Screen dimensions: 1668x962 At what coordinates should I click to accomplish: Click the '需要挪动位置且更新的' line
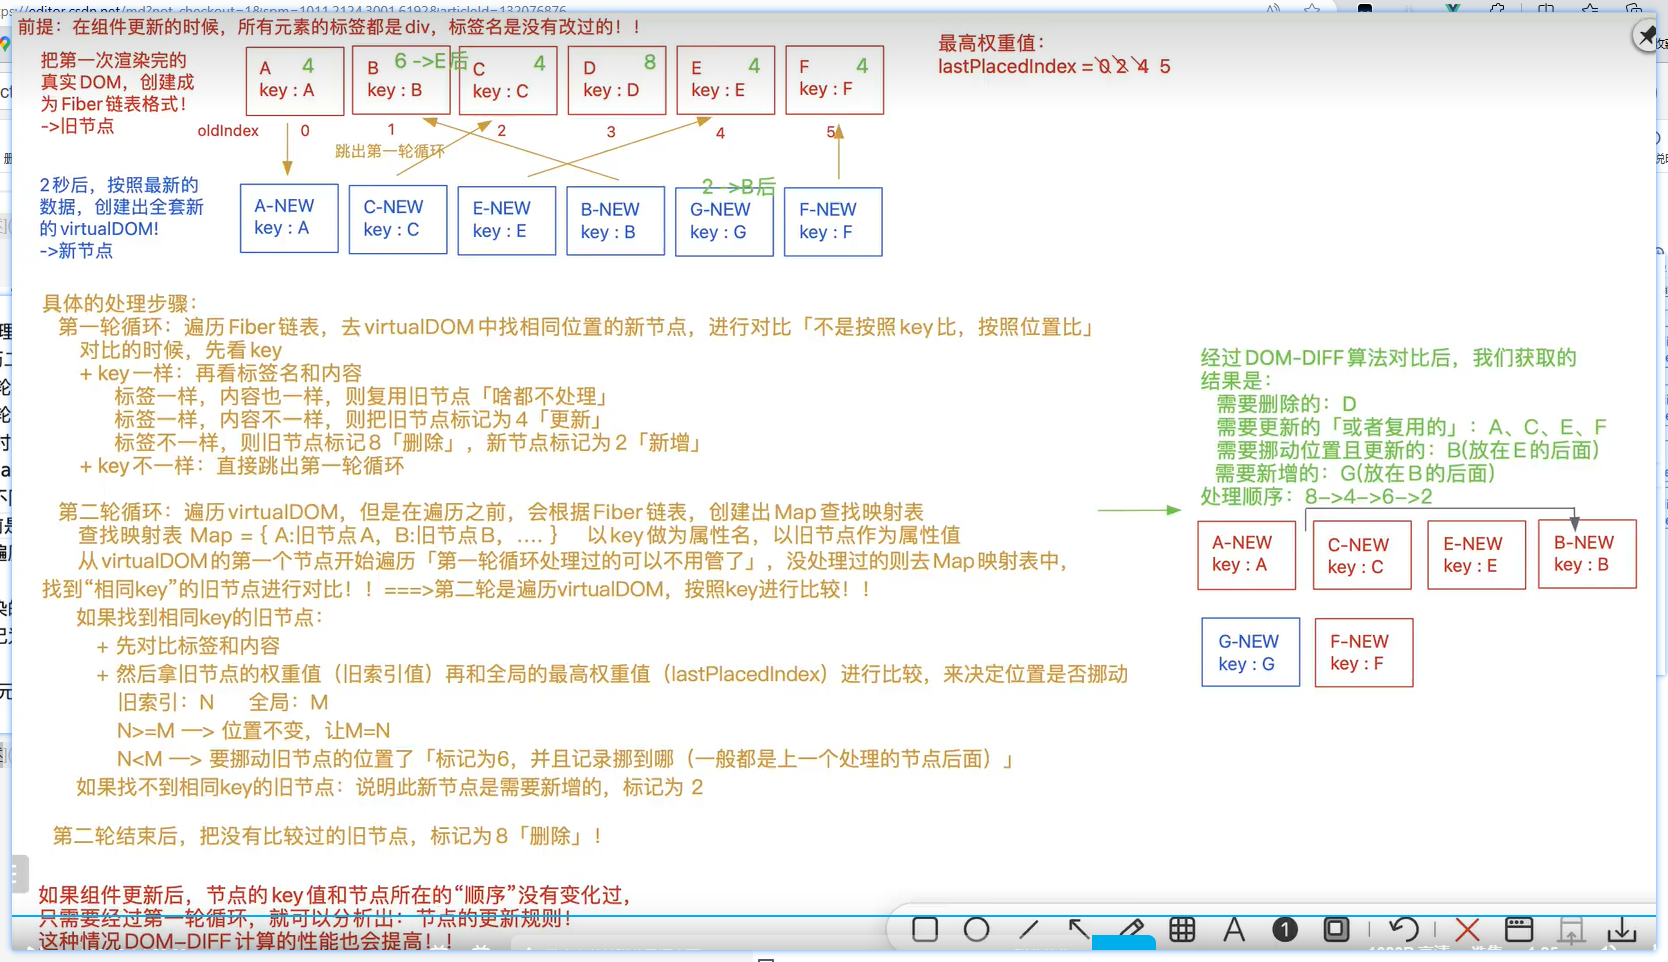[x=1407, y=450]
